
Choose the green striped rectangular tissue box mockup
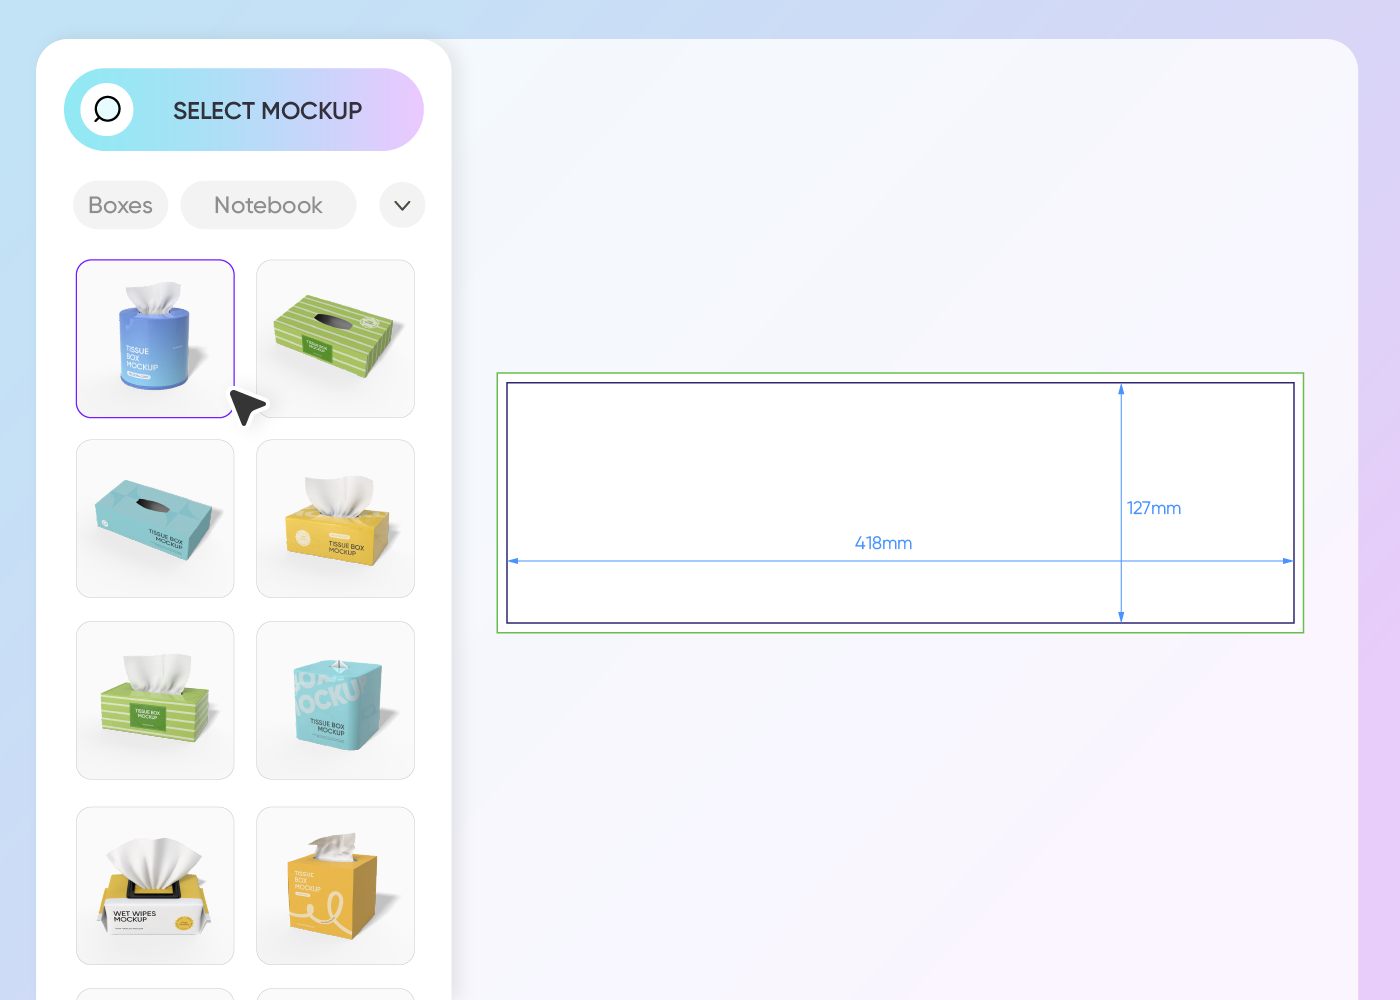[335, 338]
